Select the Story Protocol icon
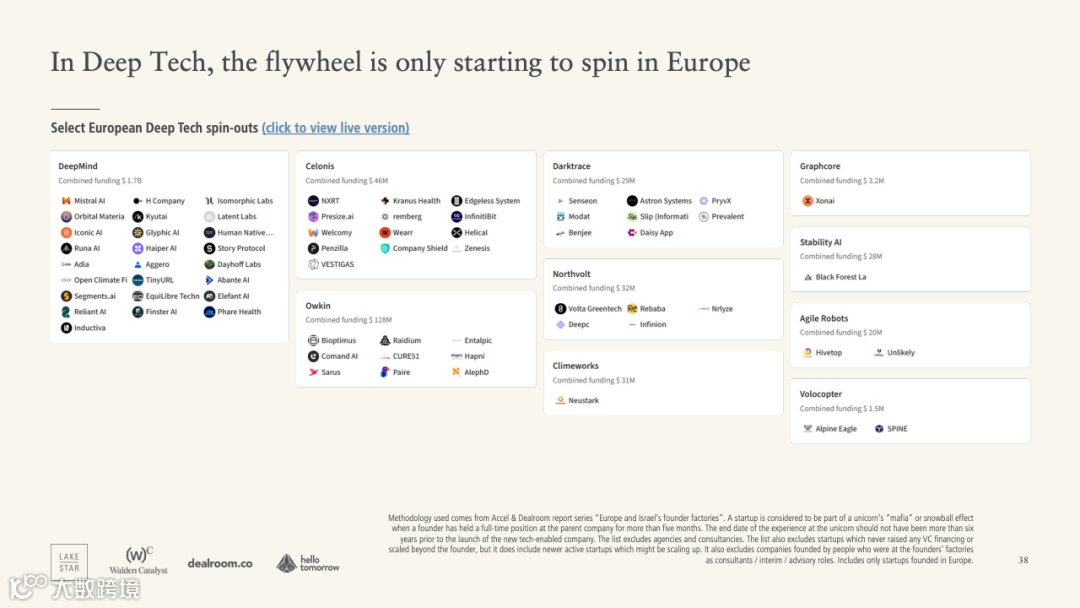Viewport: 1080px width, 608px height. (209, 248)
